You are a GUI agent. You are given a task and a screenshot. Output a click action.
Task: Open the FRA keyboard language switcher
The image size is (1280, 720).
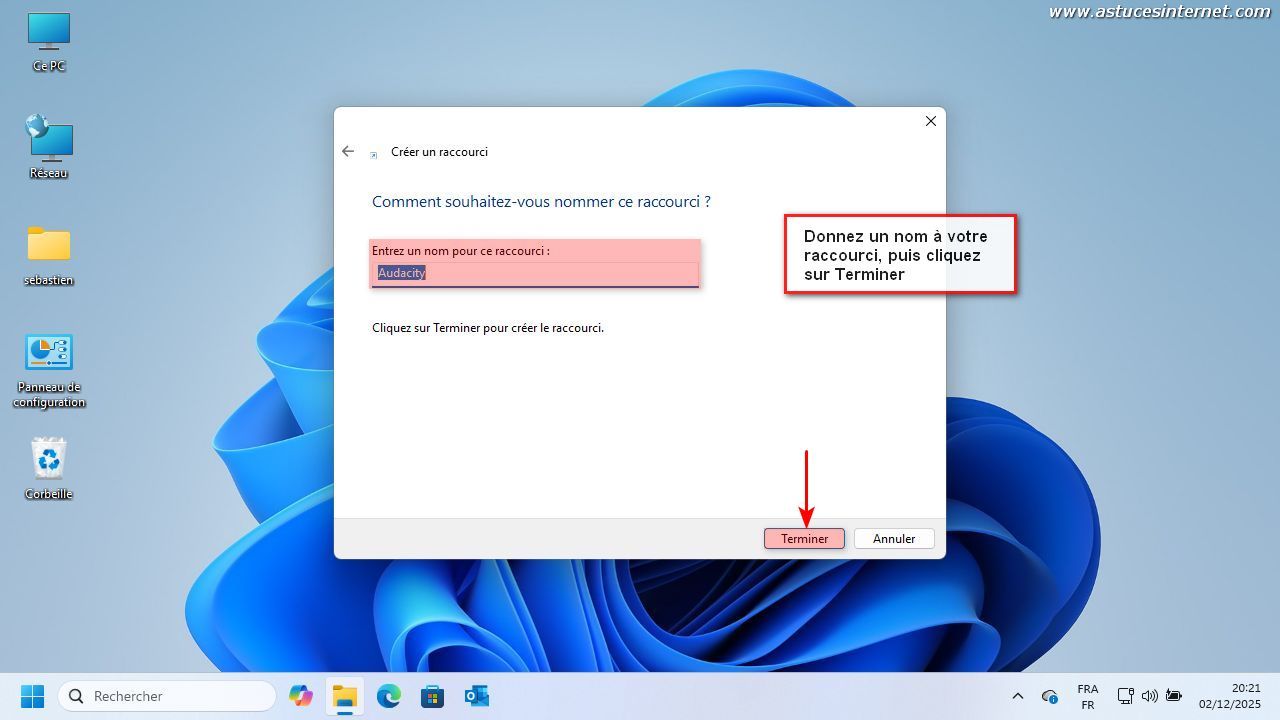(x=1087, y=696)
